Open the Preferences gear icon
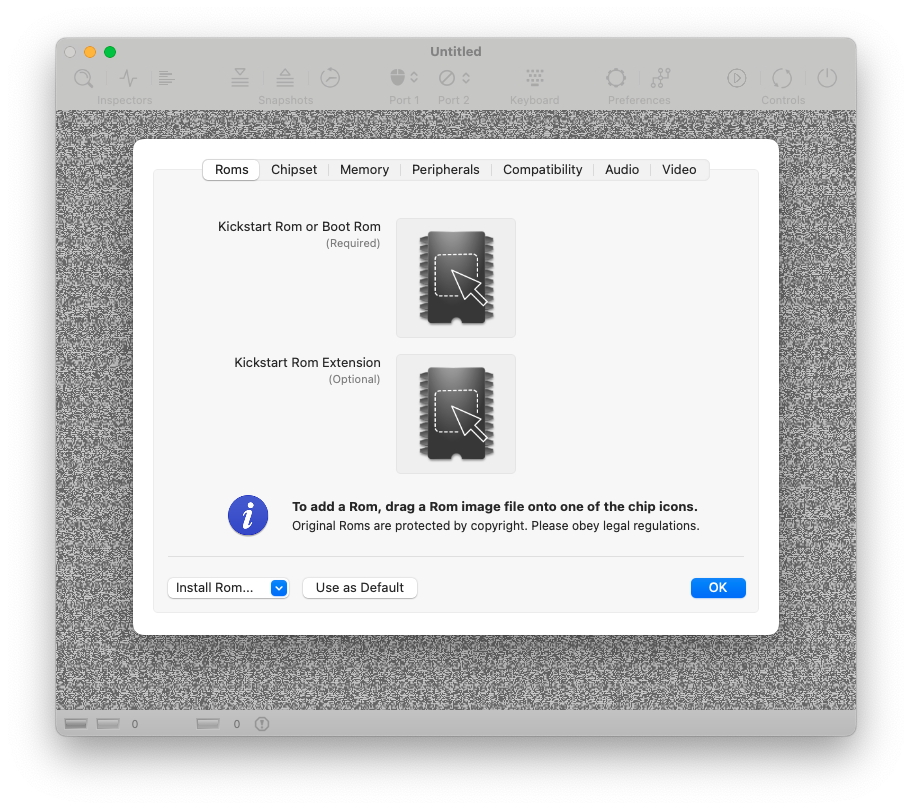The width and height of the screenshot is (912, 810). click(616, 78)
